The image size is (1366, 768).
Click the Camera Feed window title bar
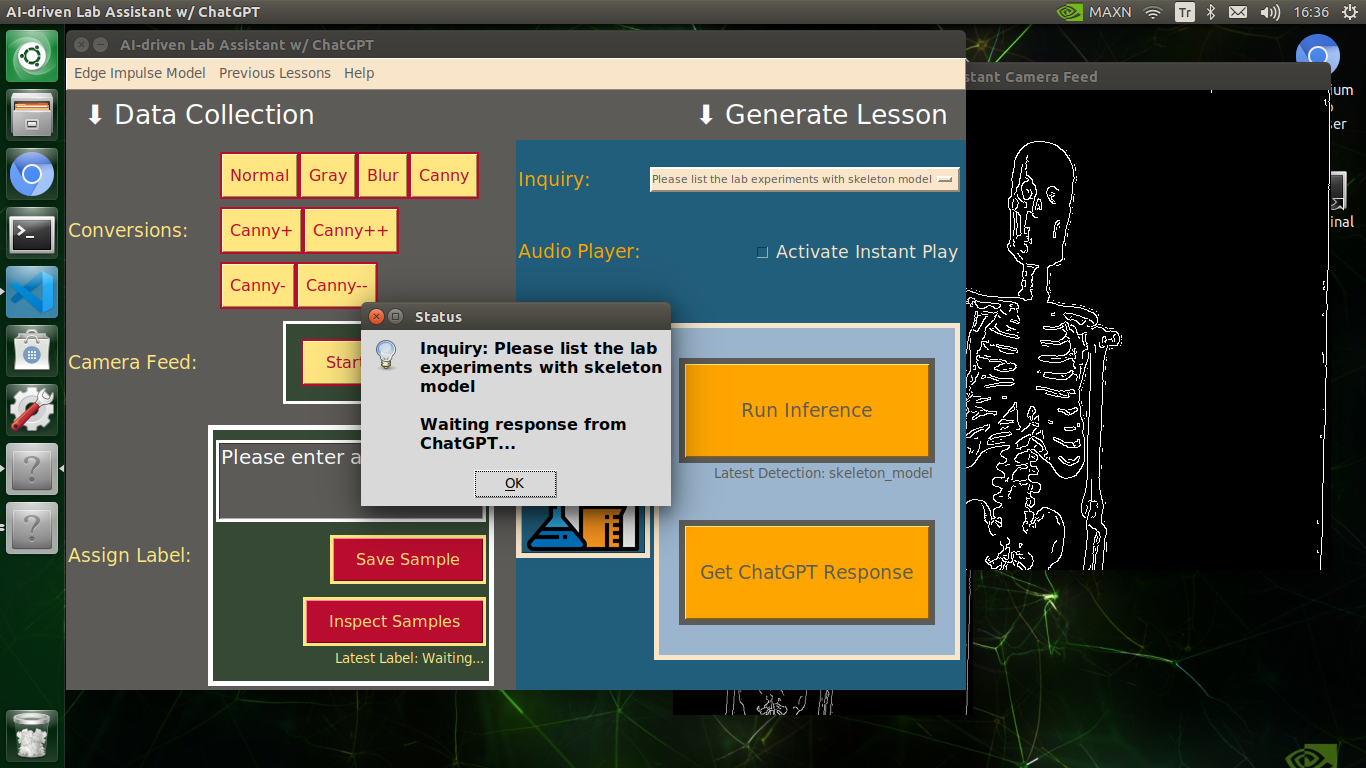pos(1148,76)
